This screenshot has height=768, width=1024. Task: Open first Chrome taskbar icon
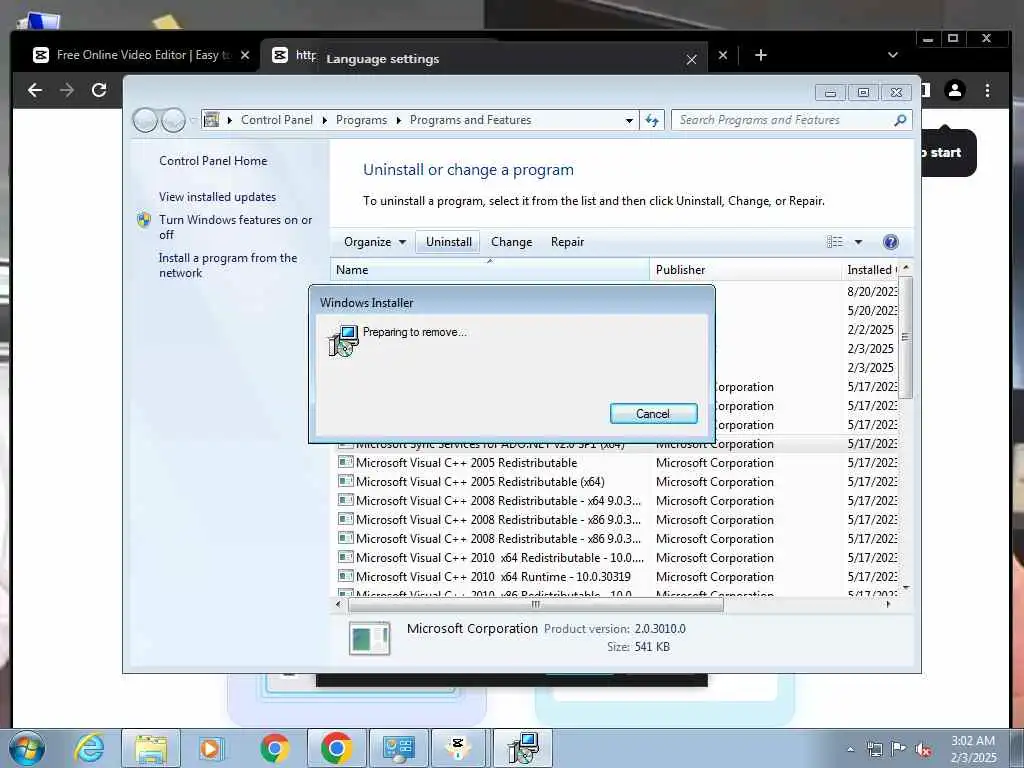[275, 748]
